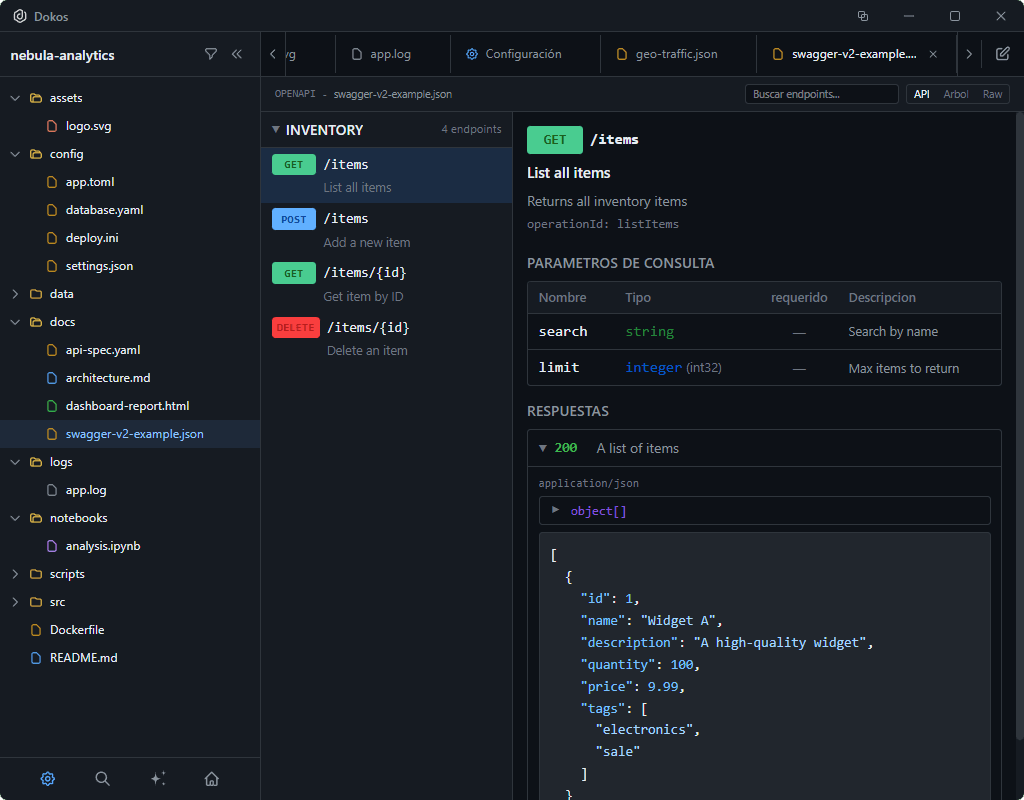Open the search icon in bottom bar
The width and height of the screenshot is (1024, 800).
point(102,779)
